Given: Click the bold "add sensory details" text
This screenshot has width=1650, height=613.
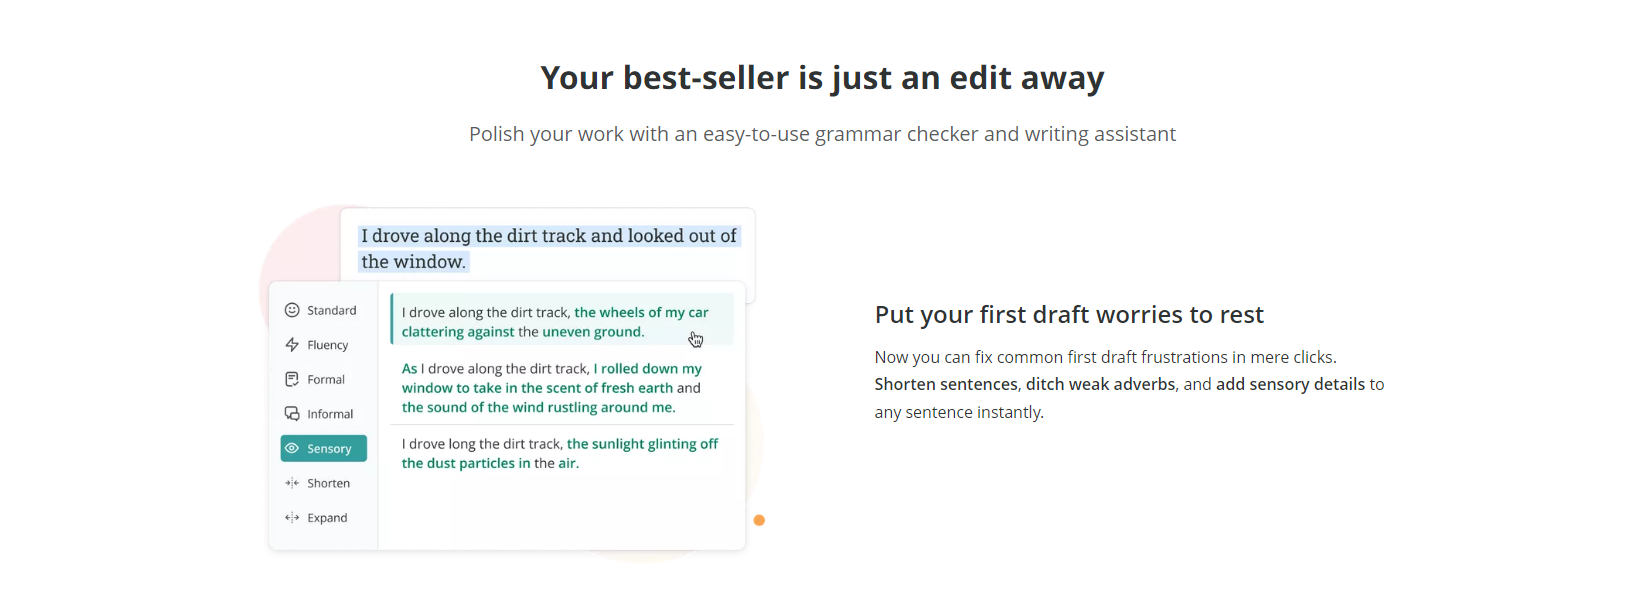Looking at the screenshot, I should point(1290,385).
